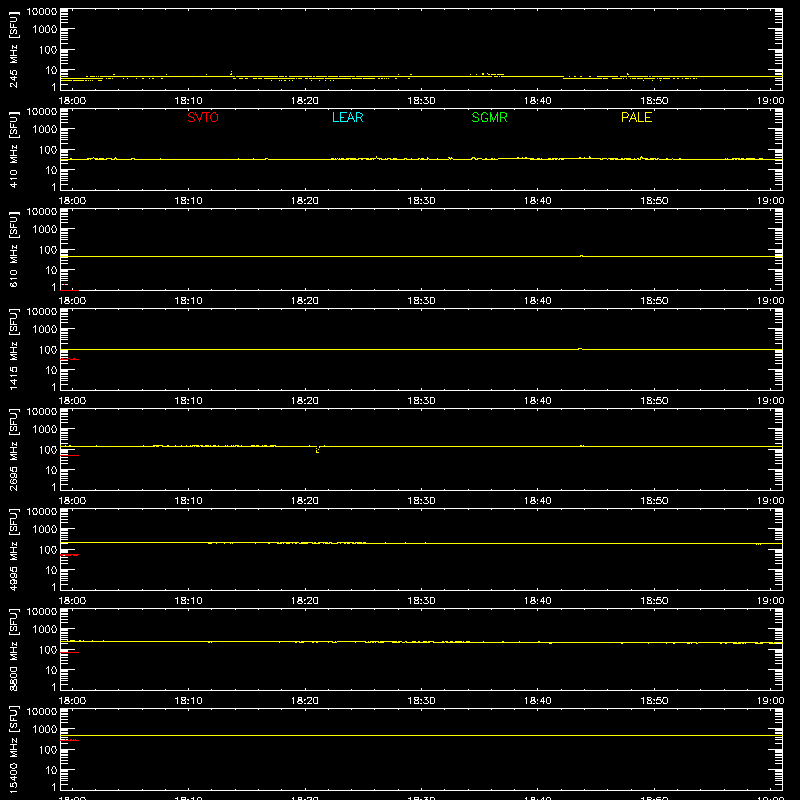Click the small bump in the 610 MHz trace
Viewport: 800px width, 800px height.
(x=582, y=256)
